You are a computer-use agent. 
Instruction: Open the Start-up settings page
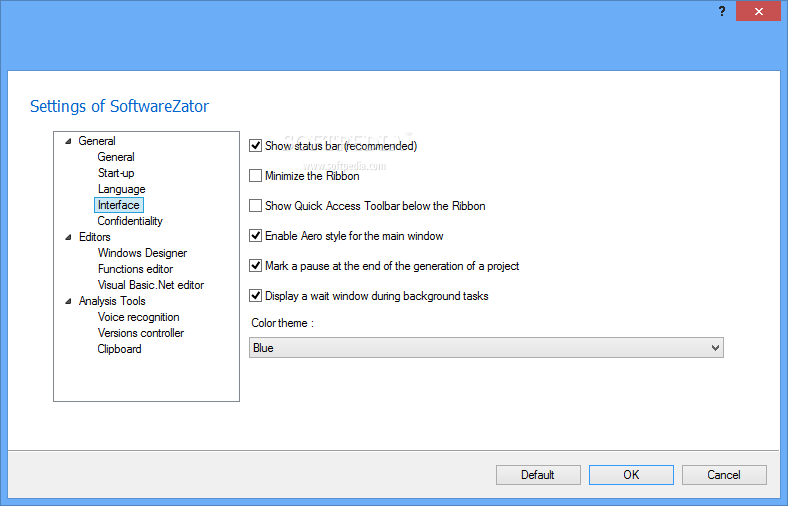coord(116,173)
